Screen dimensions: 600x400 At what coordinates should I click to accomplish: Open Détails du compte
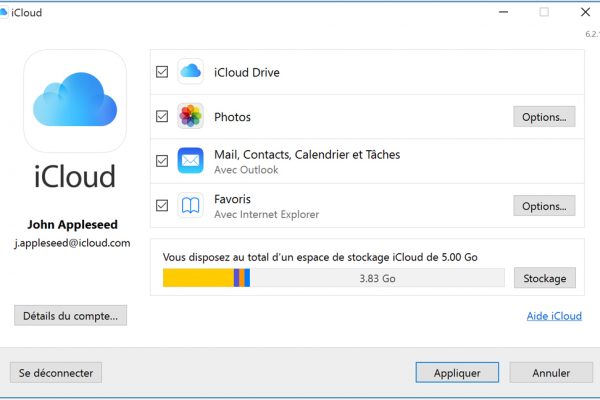(x=70, y=315)
